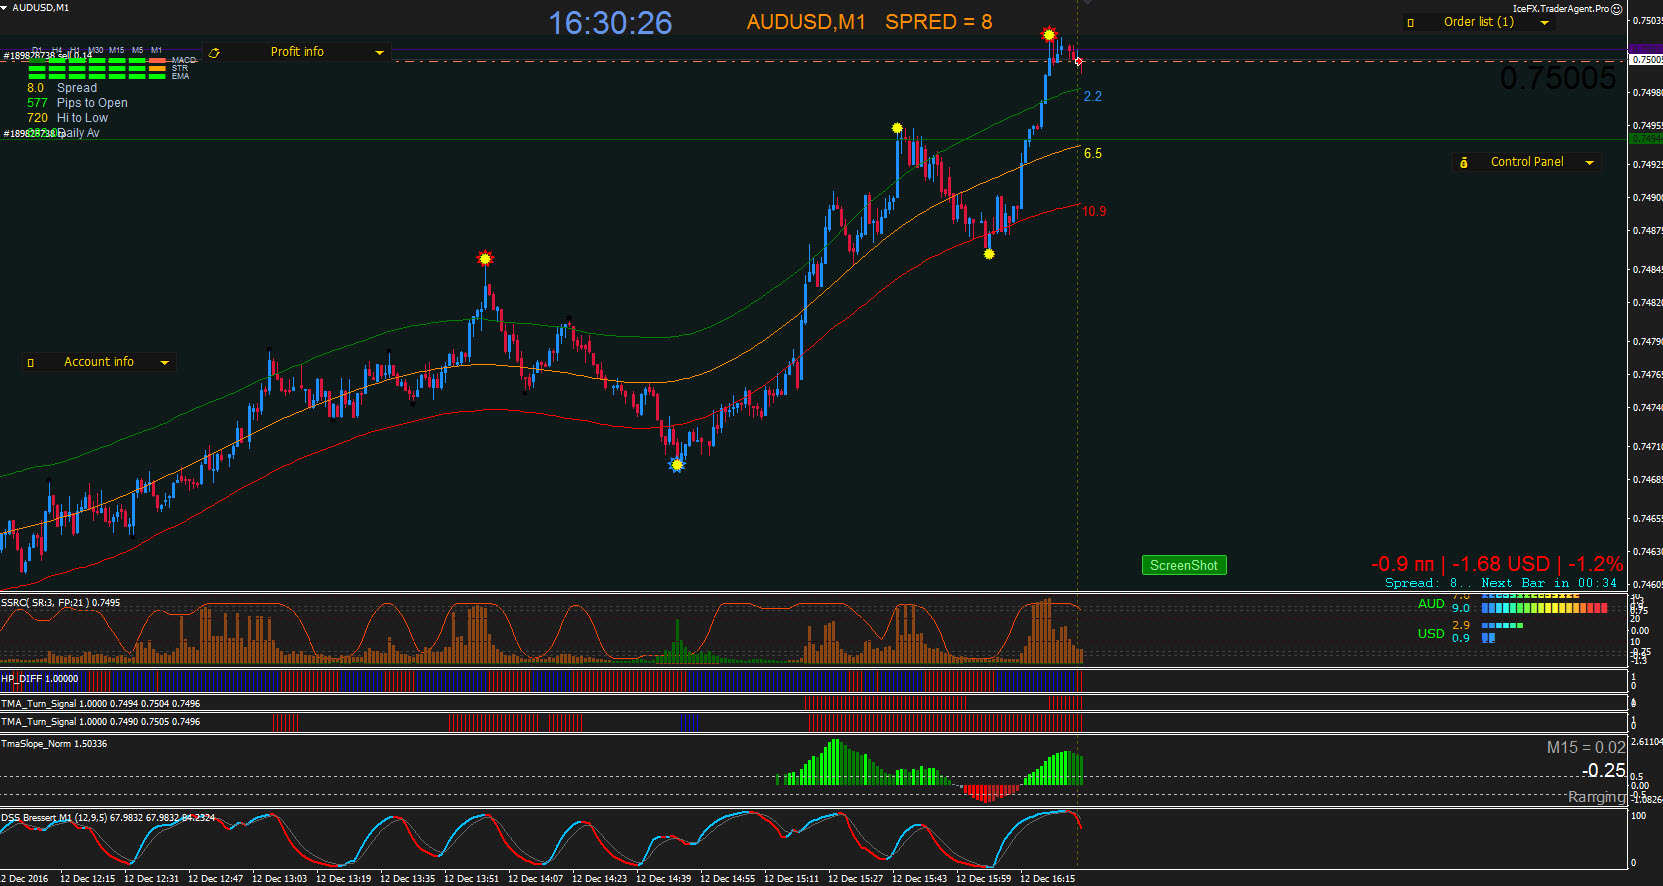Viewport: 1663px width, 886px height.
Task: Expand the Control Panel dropdown arrow
Action: coord(1590,162)
